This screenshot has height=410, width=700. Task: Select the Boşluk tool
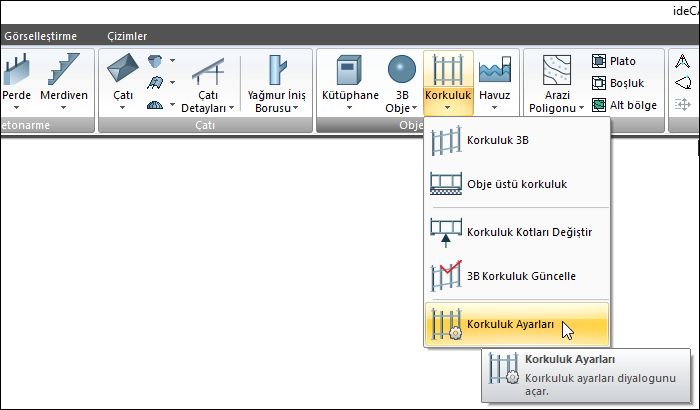618,83
